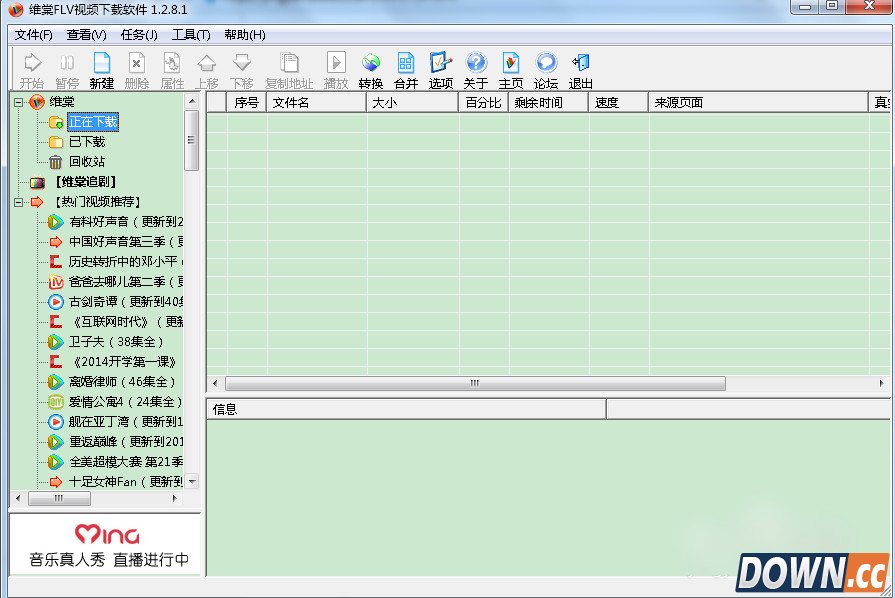Select the 新建 (New task) icon
The height and width of the screenshot is (598, 895).
pyautogui.click(x=103, y=67)
